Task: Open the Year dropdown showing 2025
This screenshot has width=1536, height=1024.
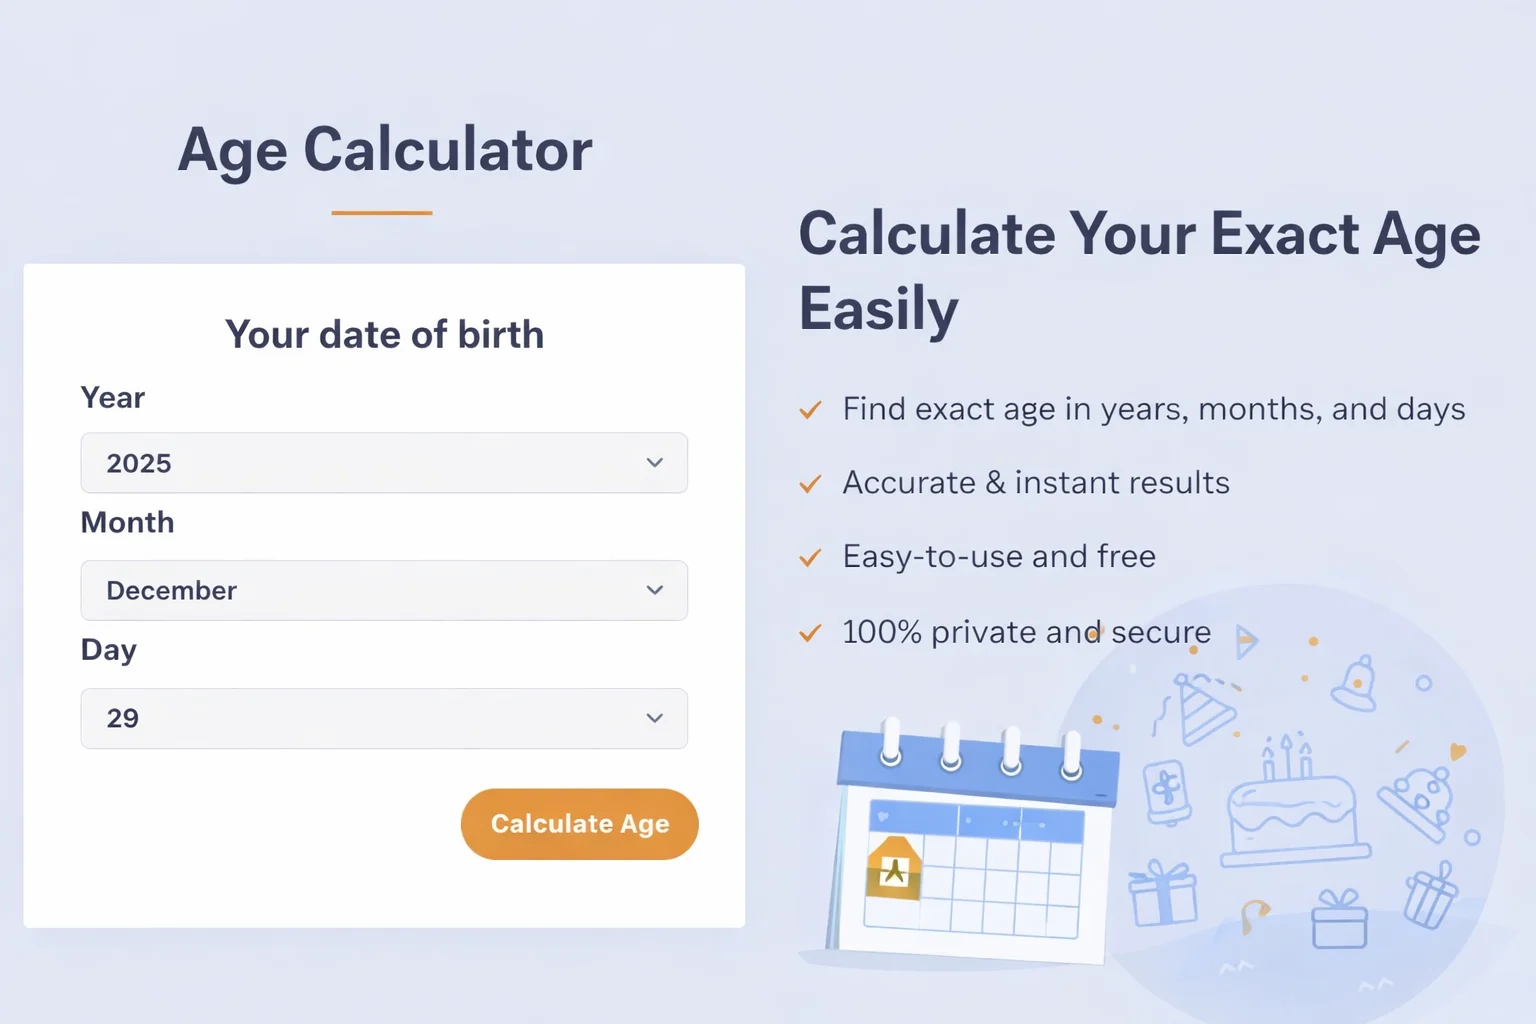Action: pos(384,463)
